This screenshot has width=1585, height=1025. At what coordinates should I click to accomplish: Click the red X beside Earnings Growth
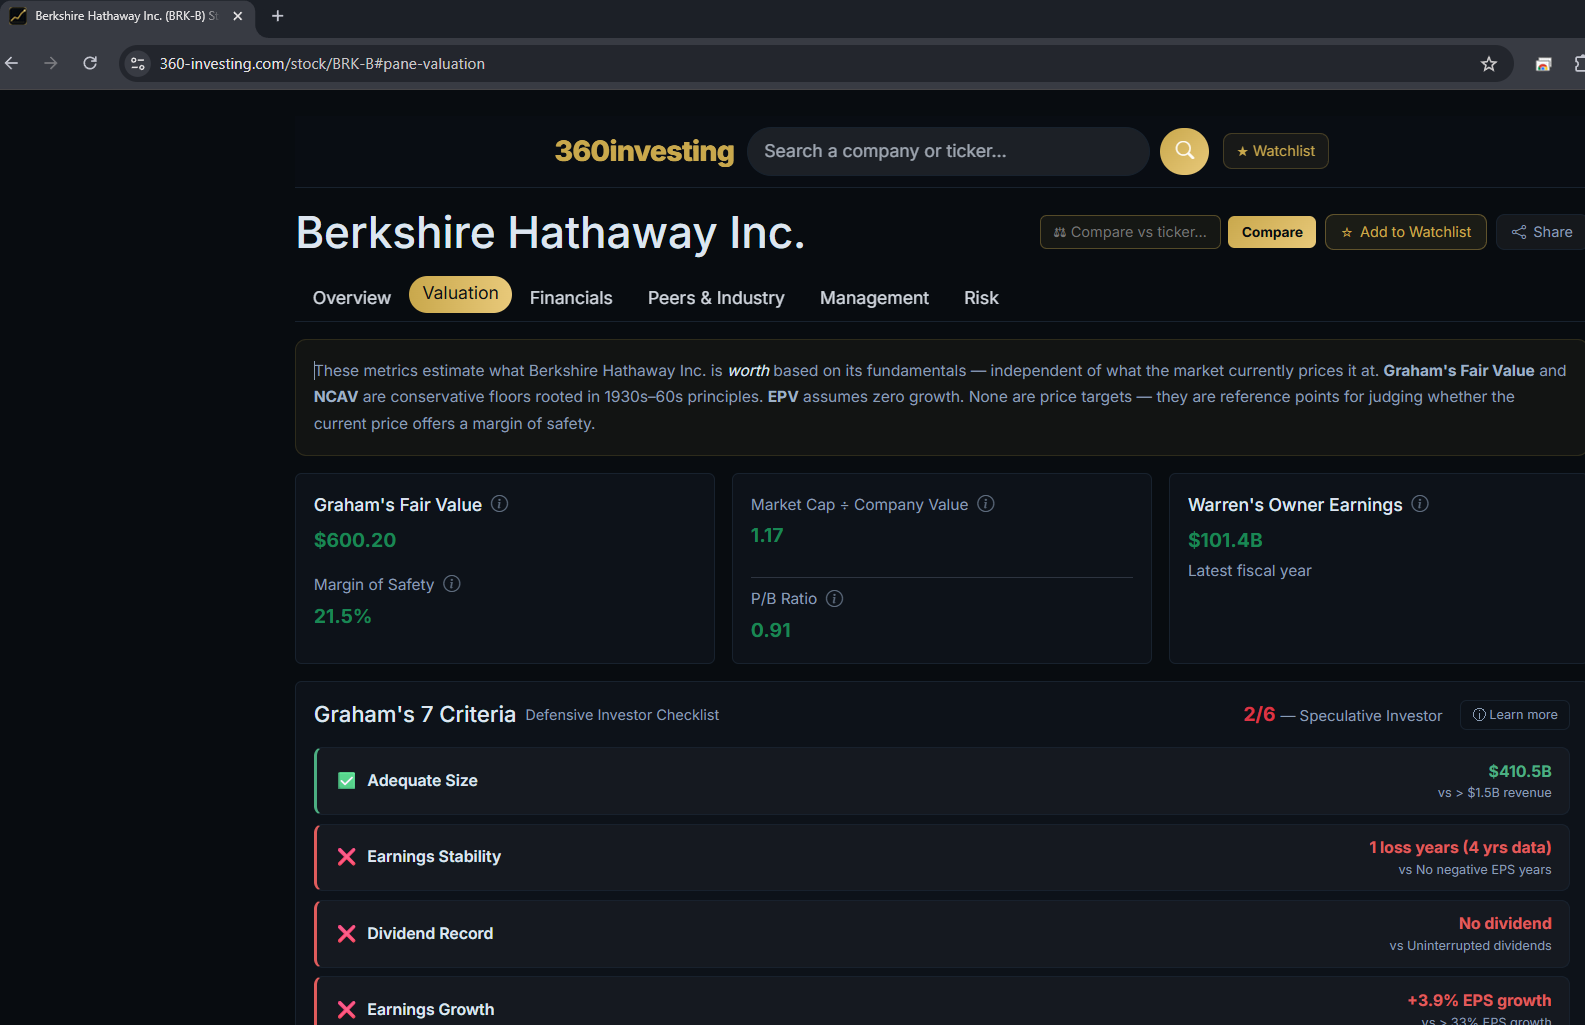(x=347, y=1010)
